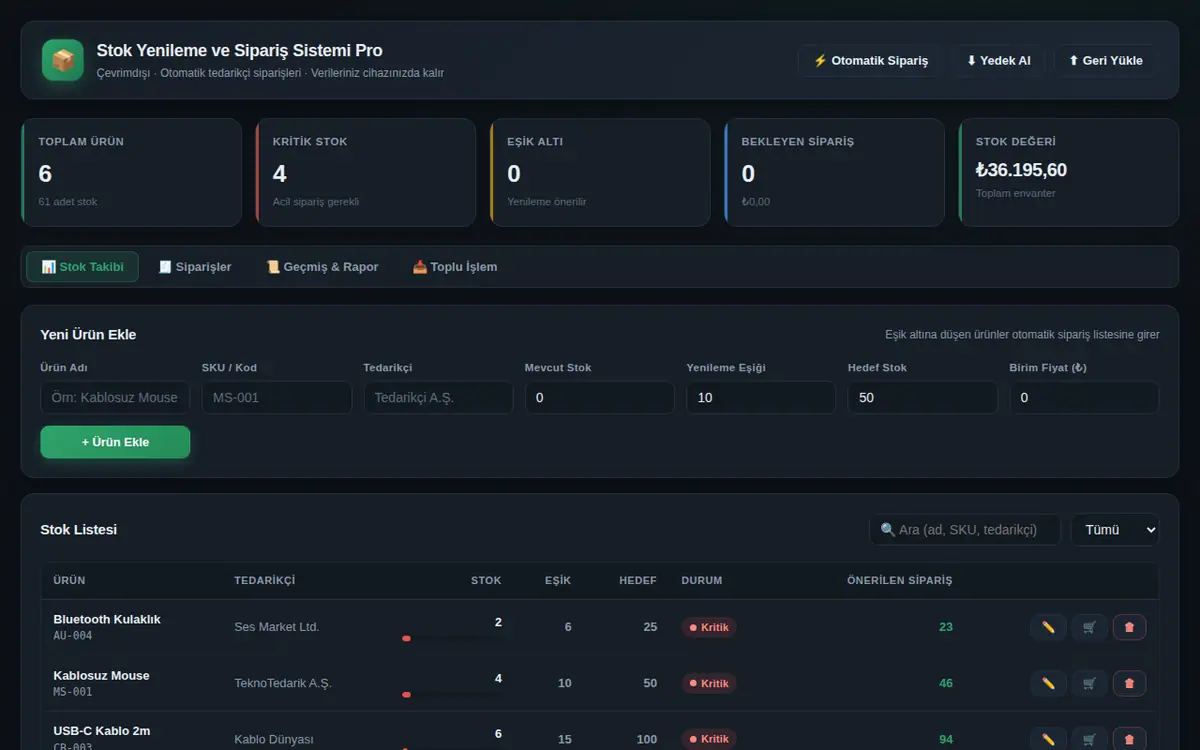This screenshot has width=1200, height=750.
Task: Open the Tümü filter dropdown
Action: (x=1115, y=530)
